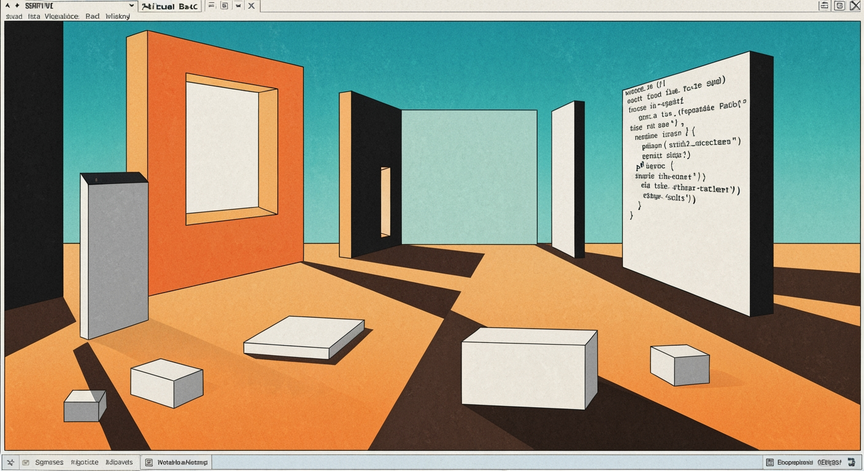Viewport: 864px width, 471px height.
Task: Select the white code text panel in the scene
Action: (687, 185)
